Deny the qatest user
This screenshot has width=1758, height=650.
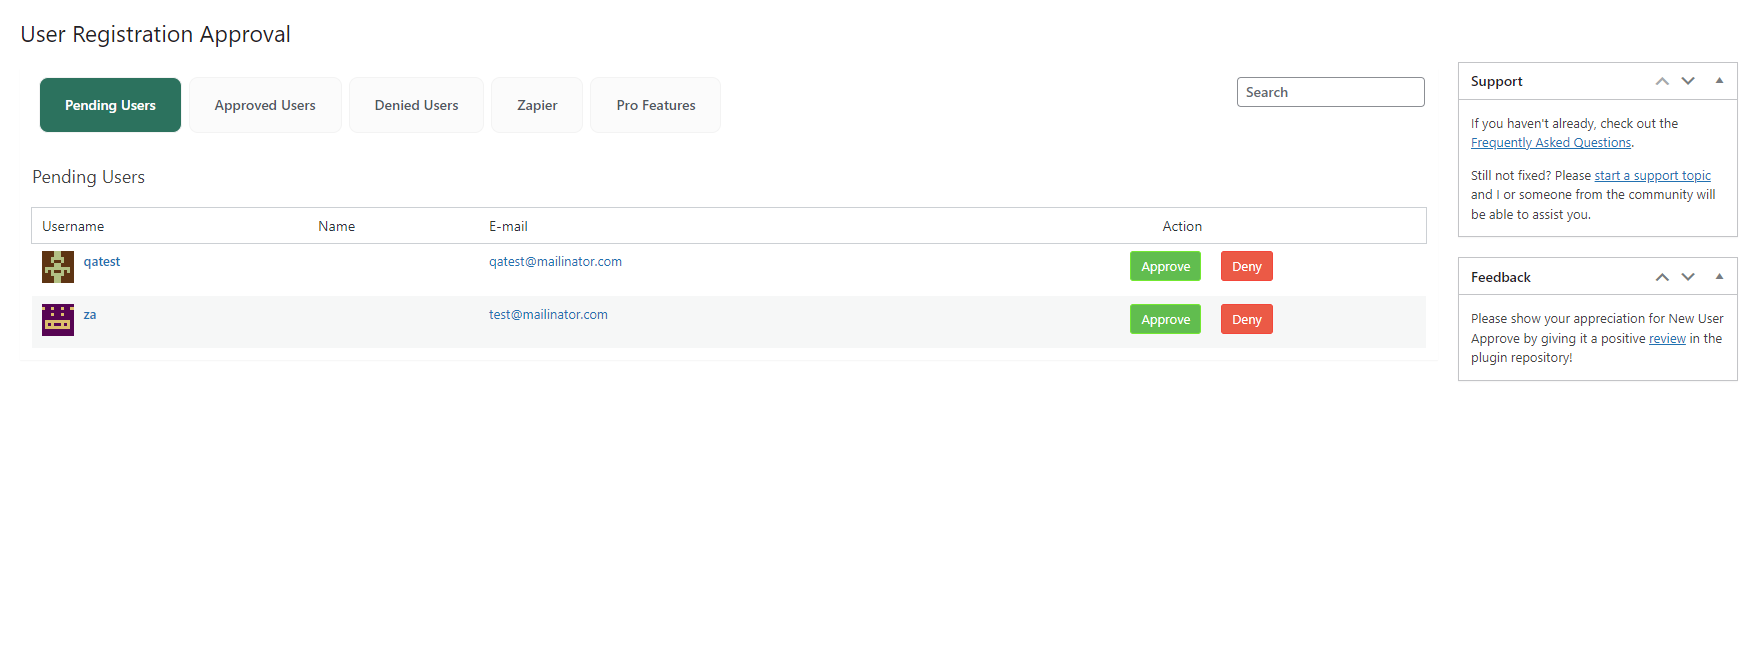point(1246,267)
